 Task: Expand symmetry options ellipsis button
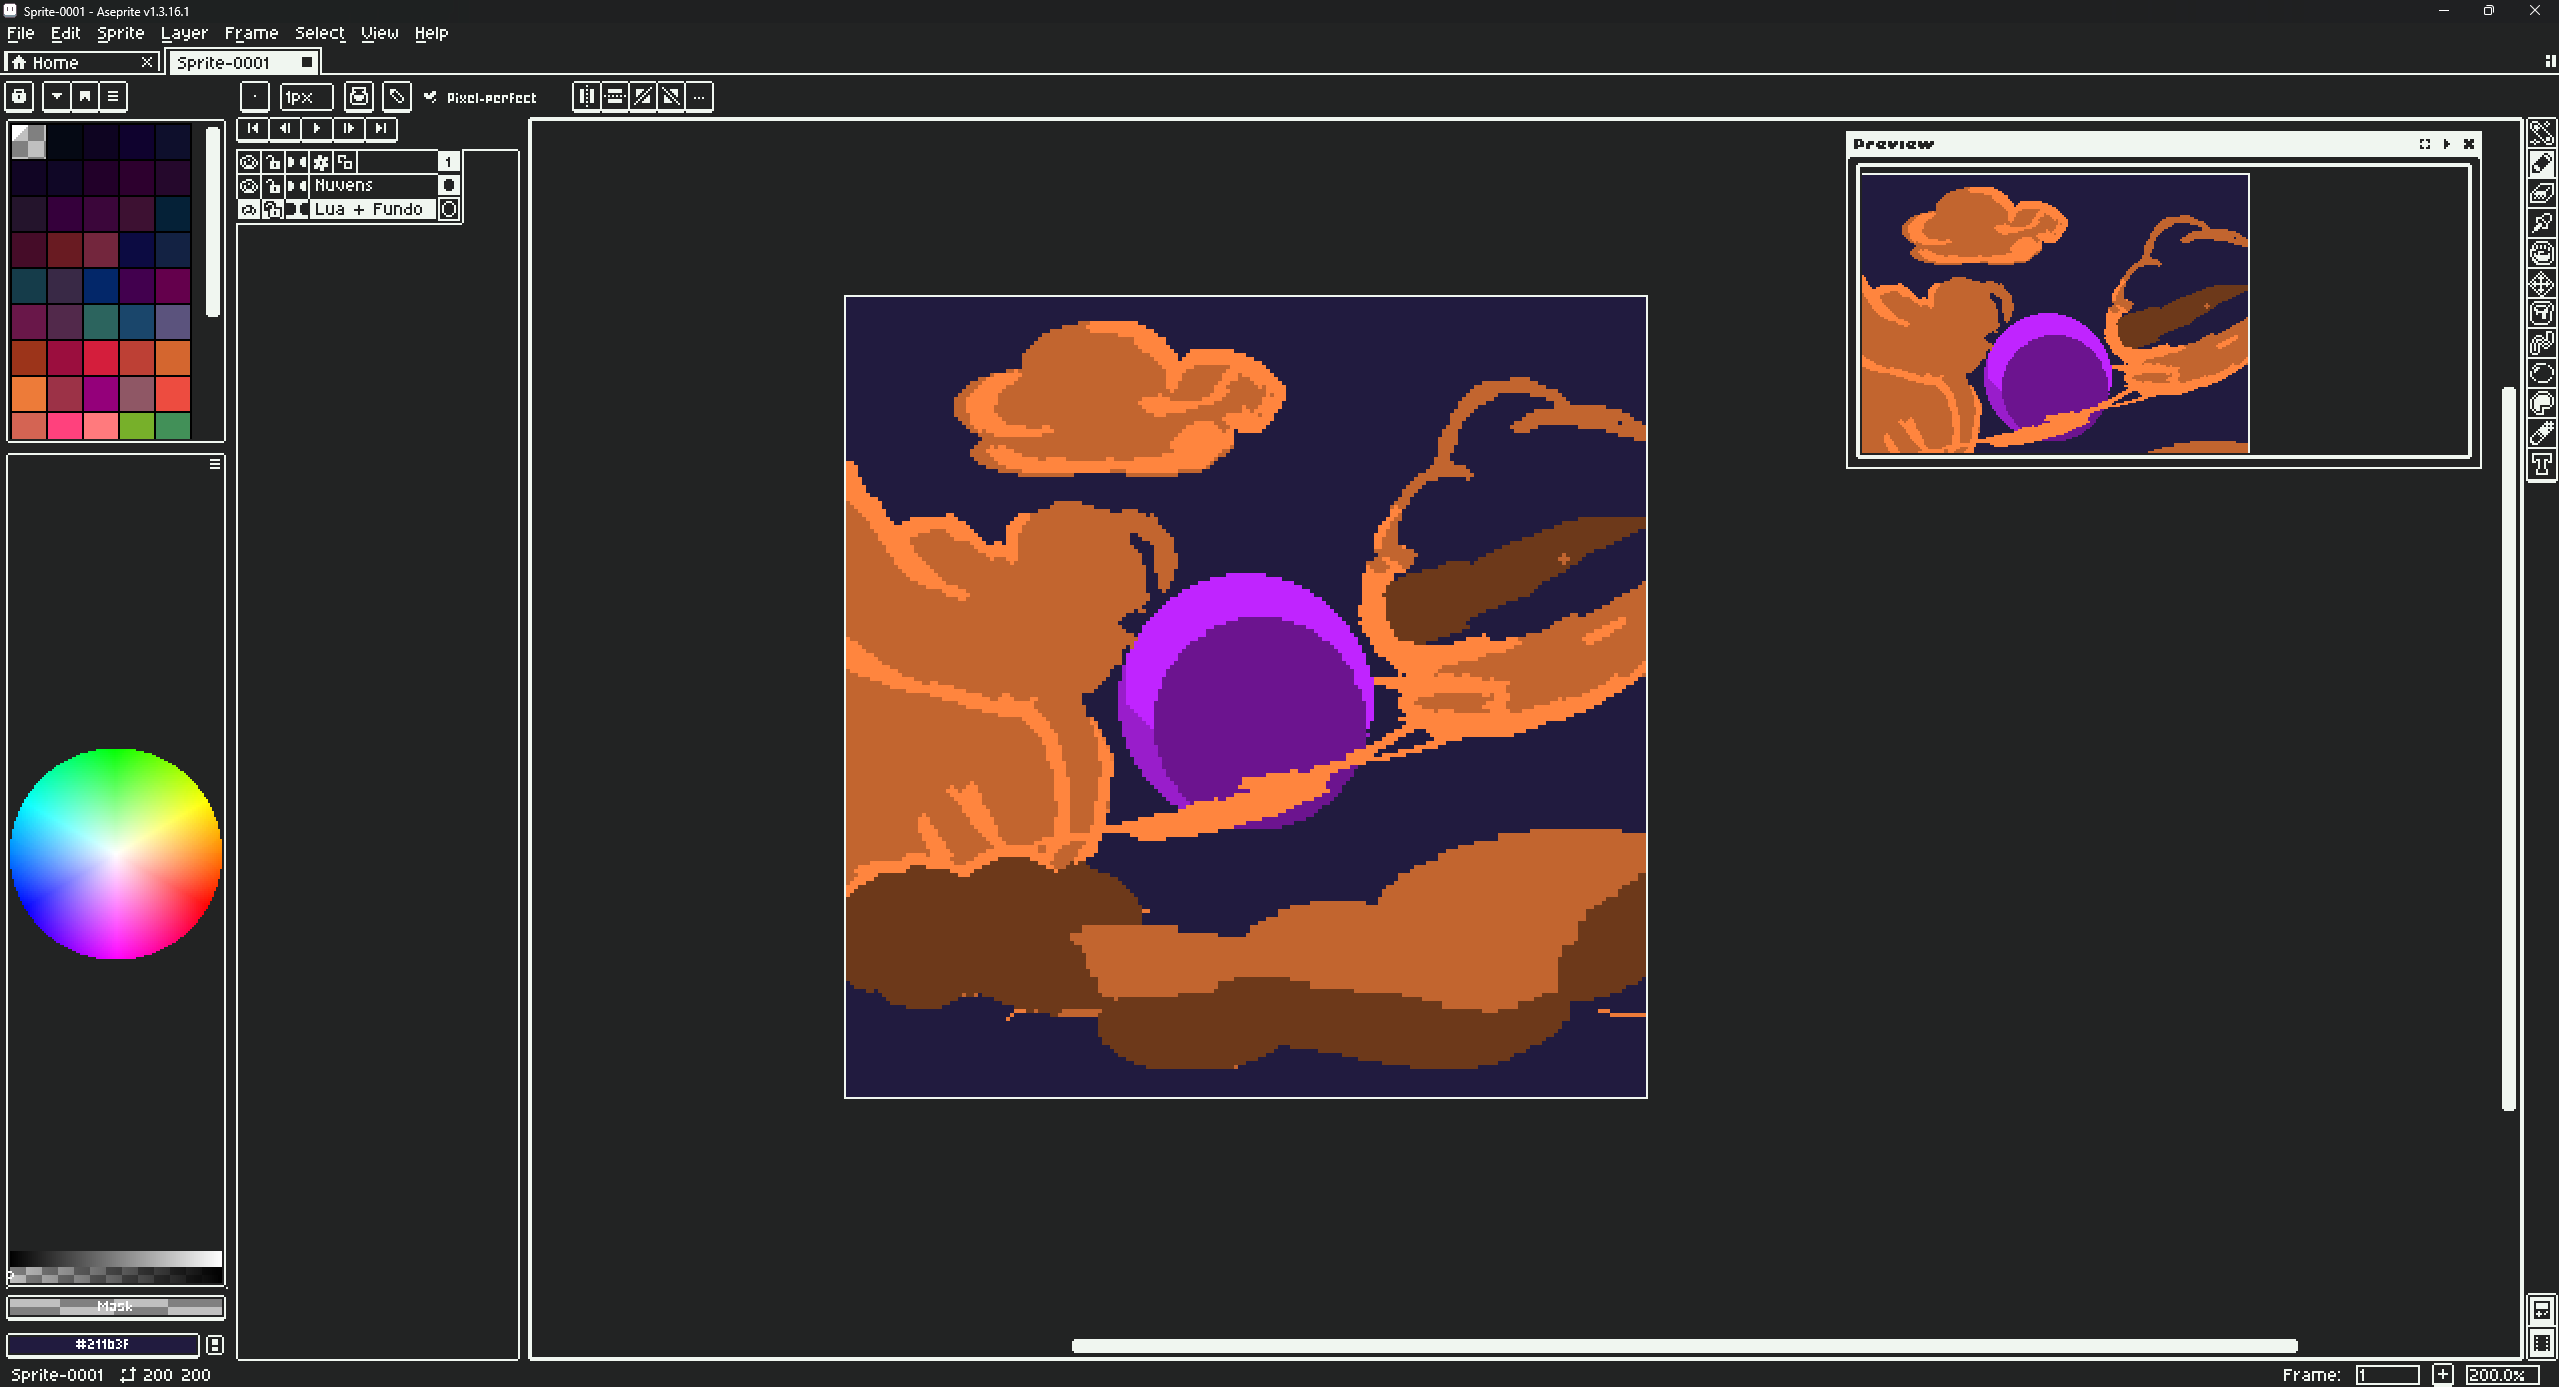tap(699, 97)
